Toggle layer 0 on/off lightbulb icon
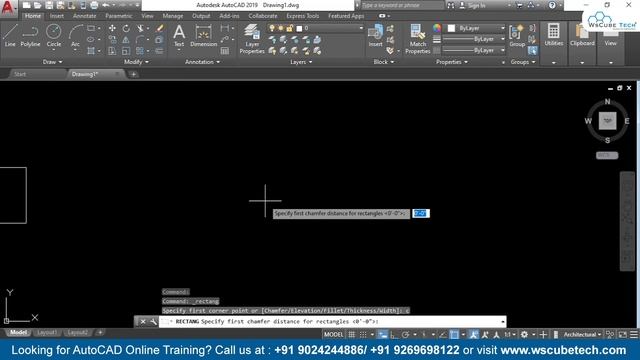This screenshot has width=640, height=360. (x=272, y=28)
